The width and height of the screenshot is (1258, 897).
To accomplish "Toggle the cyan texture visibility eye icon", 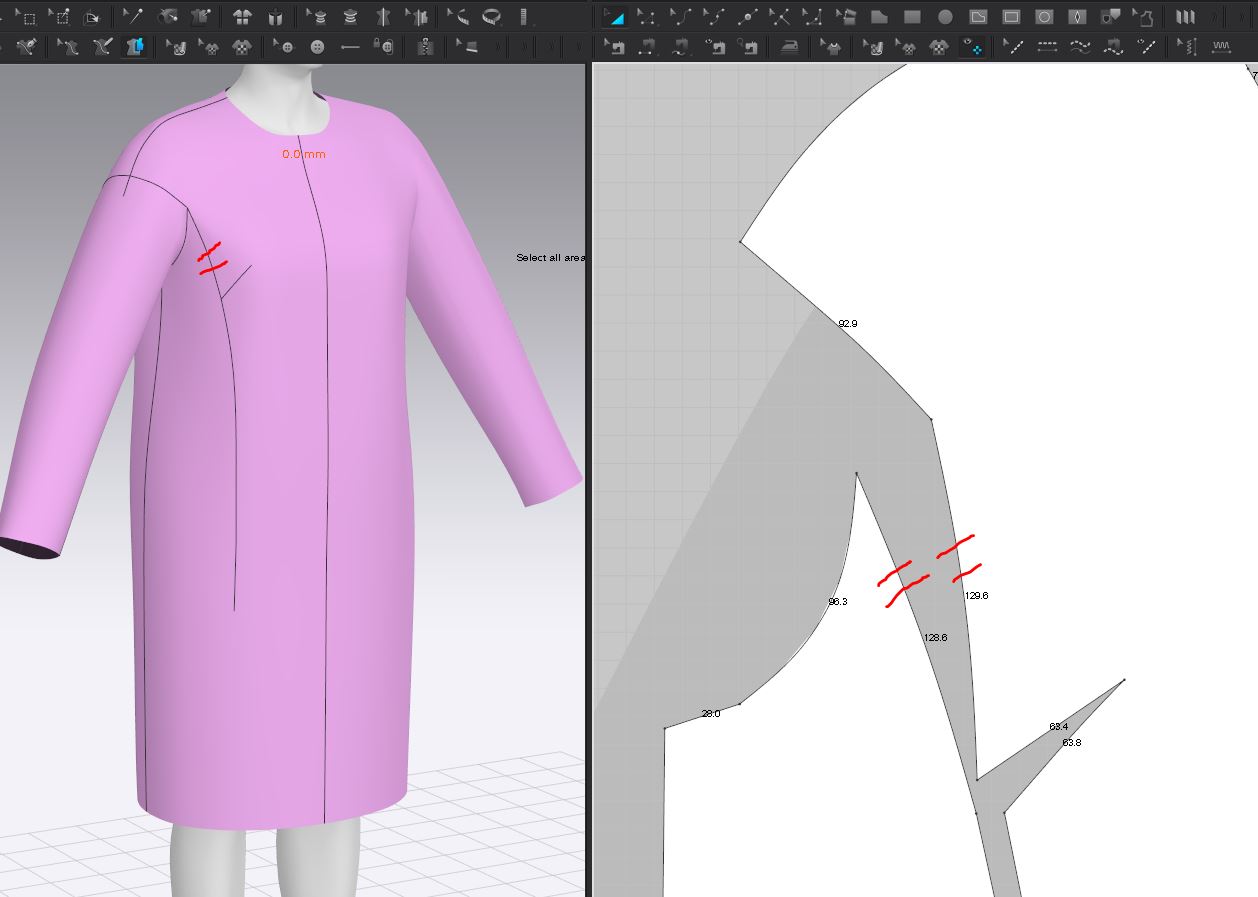I will 972,46.
